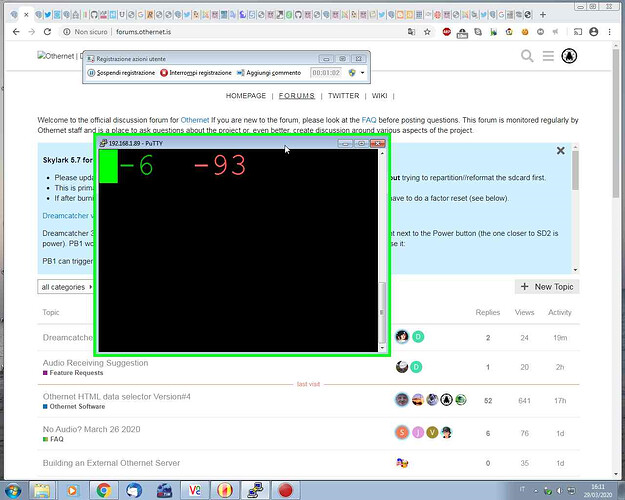Open the translate page icon in address bar
625x500 pixels.
point(411,32)
